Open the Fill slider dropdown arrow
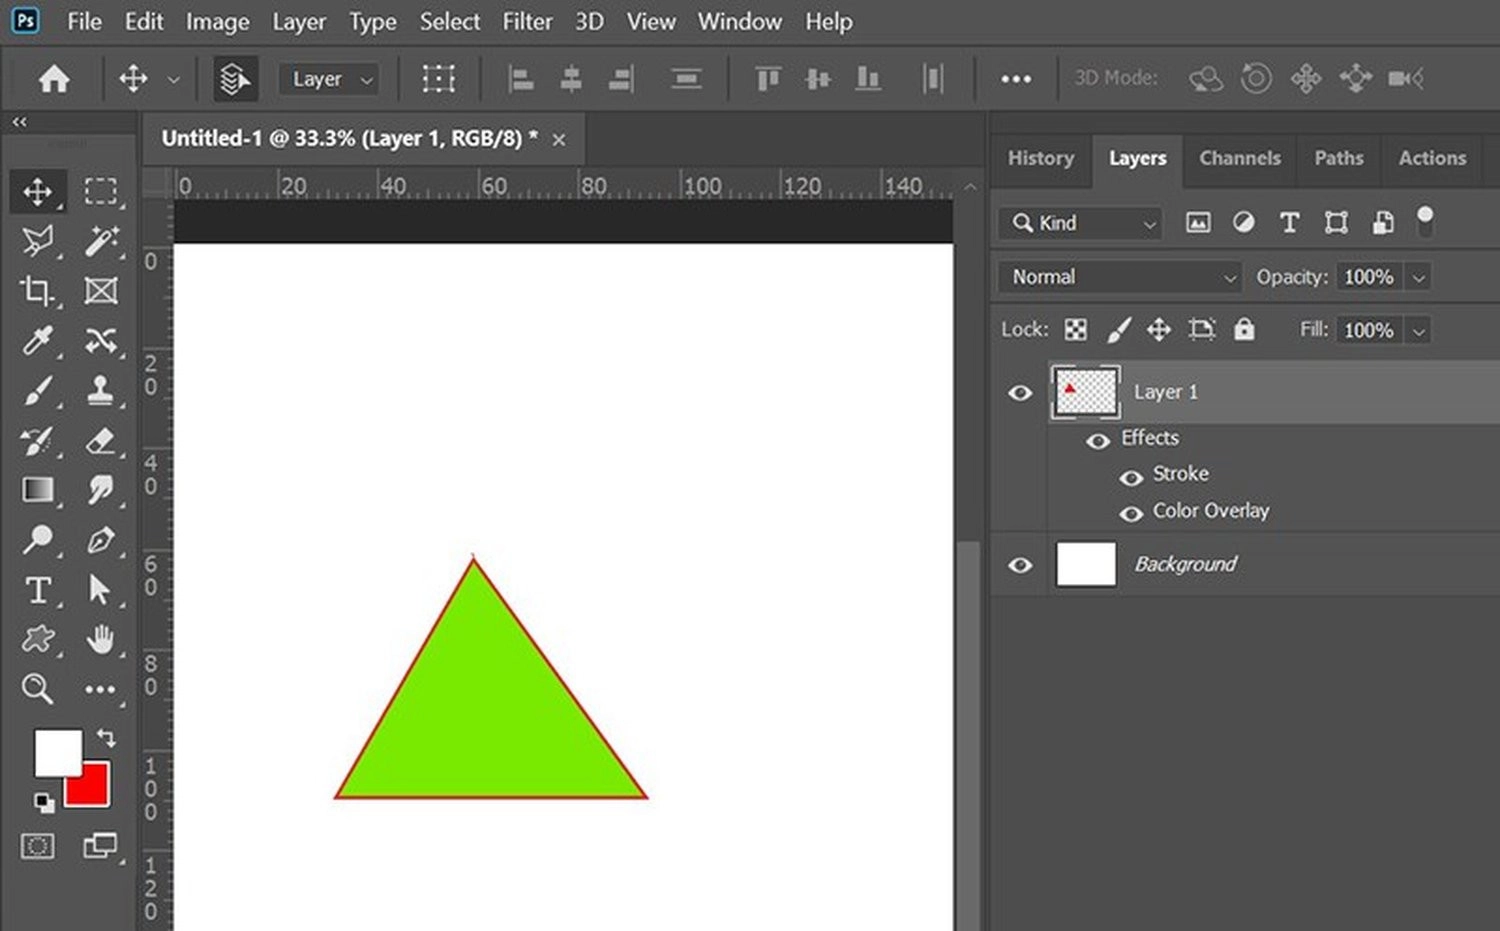Screen dimensions: 1500x931 (x=1418, y=331)
